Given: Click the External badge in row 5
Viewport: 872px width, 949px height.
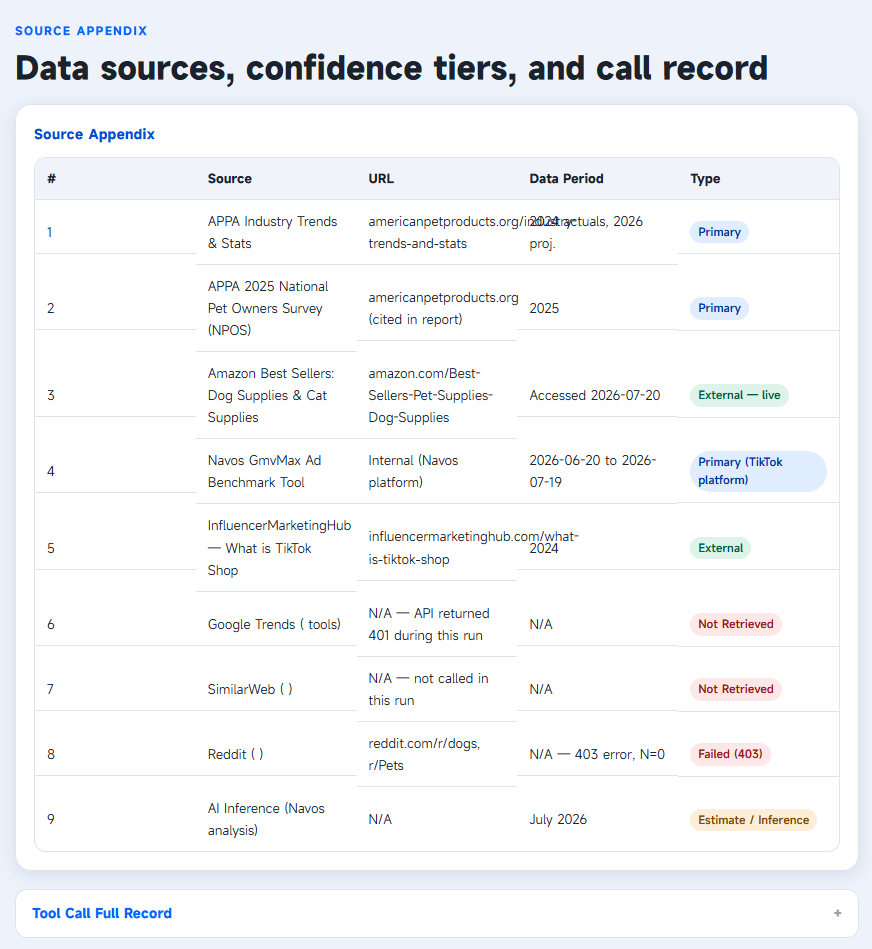Looking at the screenshot, I should point(721,548).
